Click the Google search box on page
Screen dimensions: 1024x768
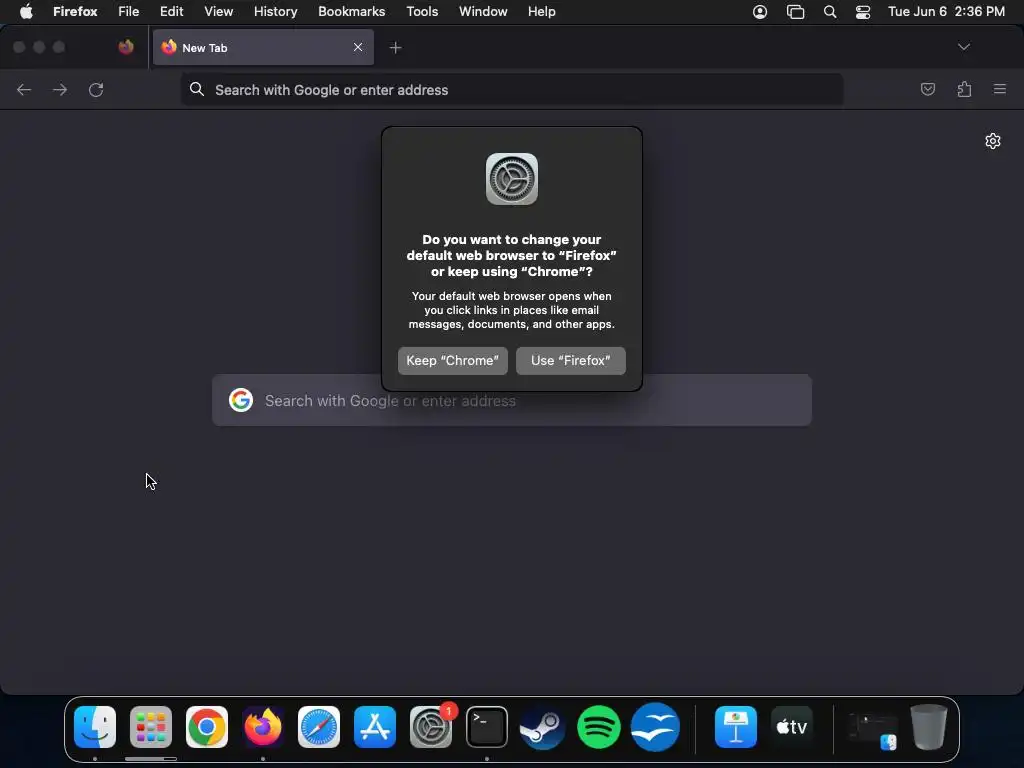point(512,400)
